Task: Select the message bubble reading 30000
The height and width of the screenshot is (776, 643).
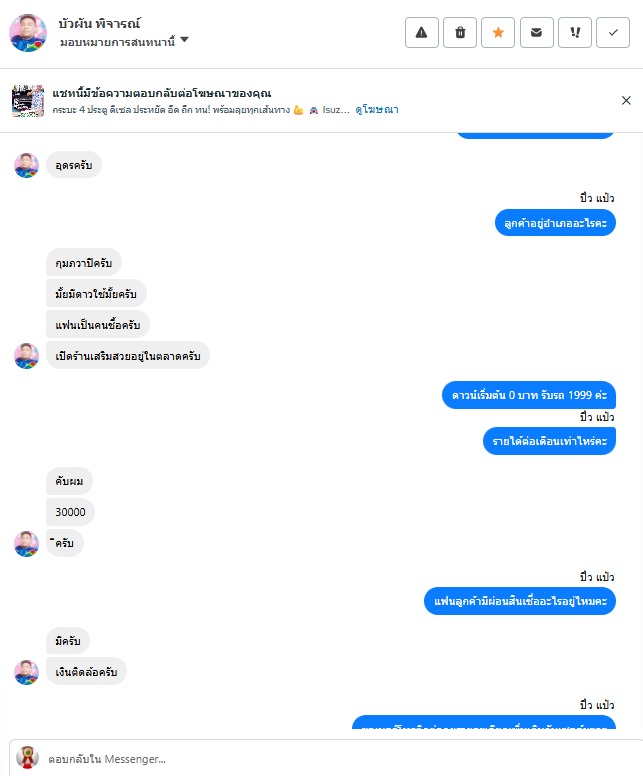Action: coord(70,512)
